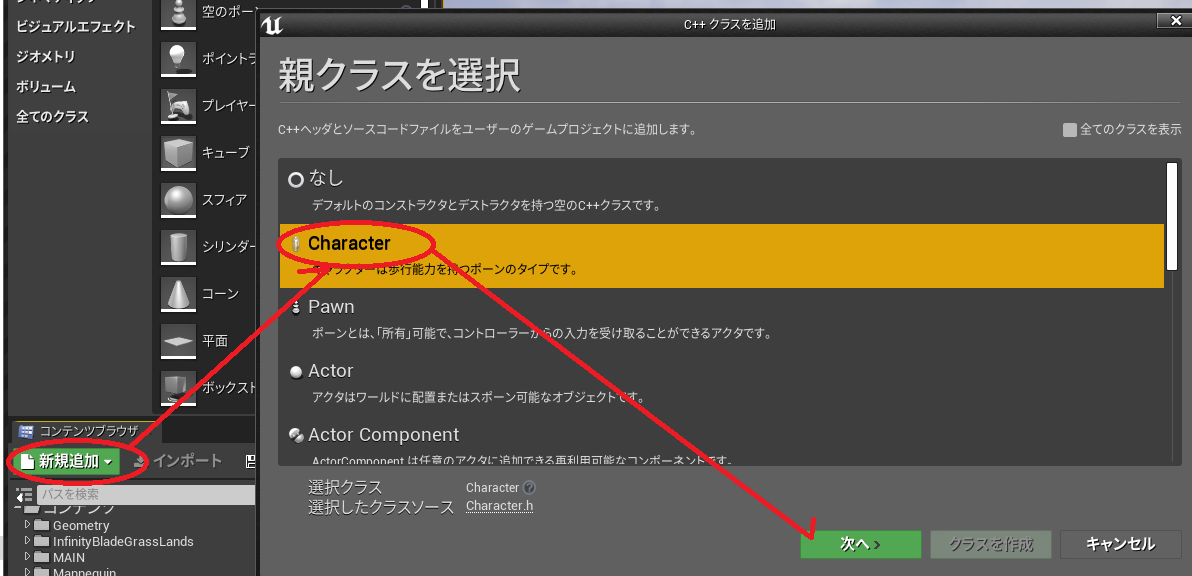This screenshot has width=1192, height=576.
Task: Click the 選択クラス value "Character"
Action: 493,488
